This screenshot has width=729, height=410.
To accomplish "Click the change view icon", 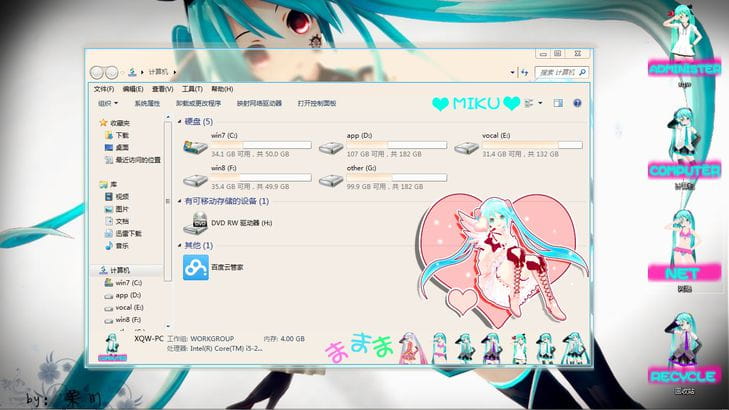I will [529, 103].
